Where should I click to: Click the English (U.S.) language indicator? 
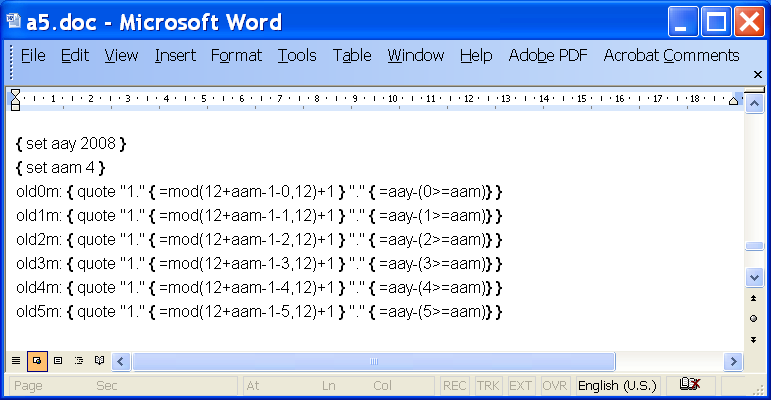[x=618, y=385]
